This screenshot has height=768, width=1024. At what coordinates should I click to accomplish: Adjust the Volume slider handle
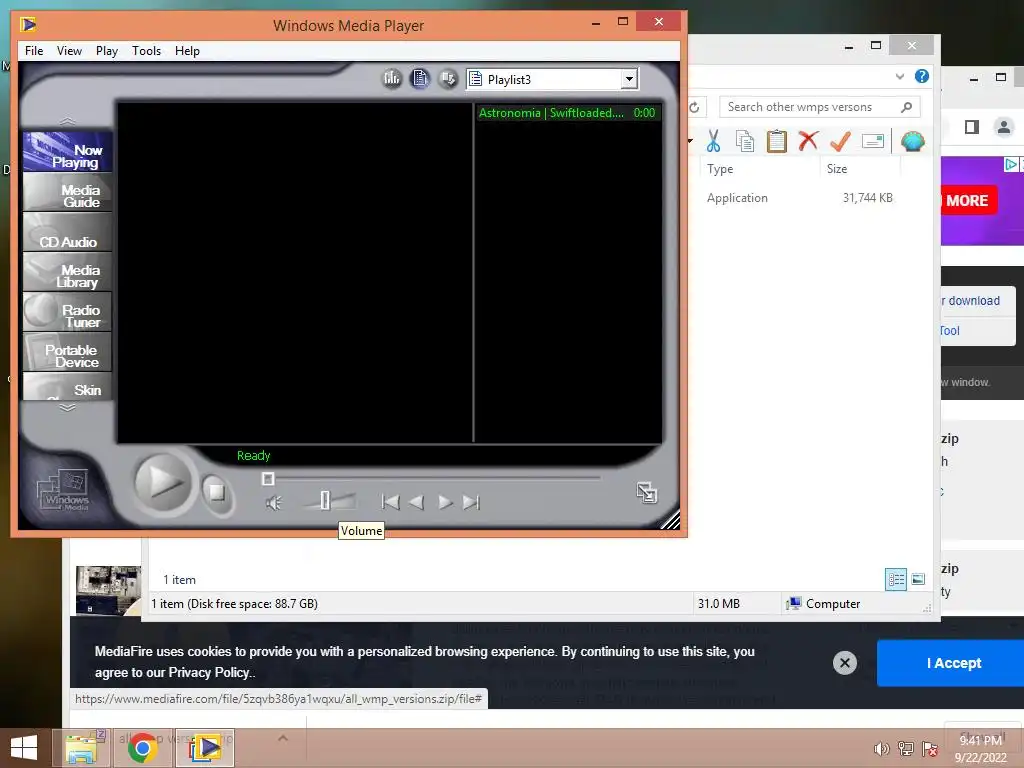[325, 501]
